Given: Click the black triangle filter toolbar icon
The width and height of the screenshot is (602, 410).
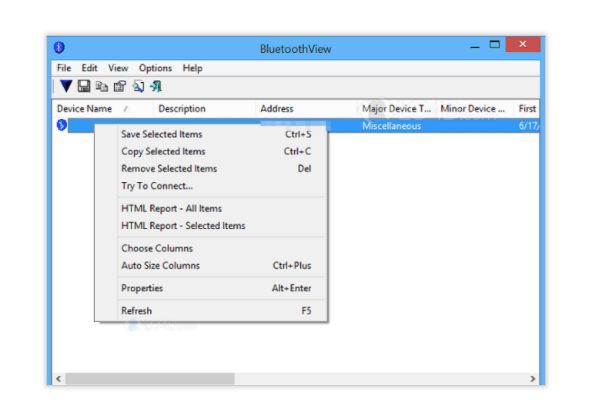Looking at the screenshot, I should (x=66, y=86).
